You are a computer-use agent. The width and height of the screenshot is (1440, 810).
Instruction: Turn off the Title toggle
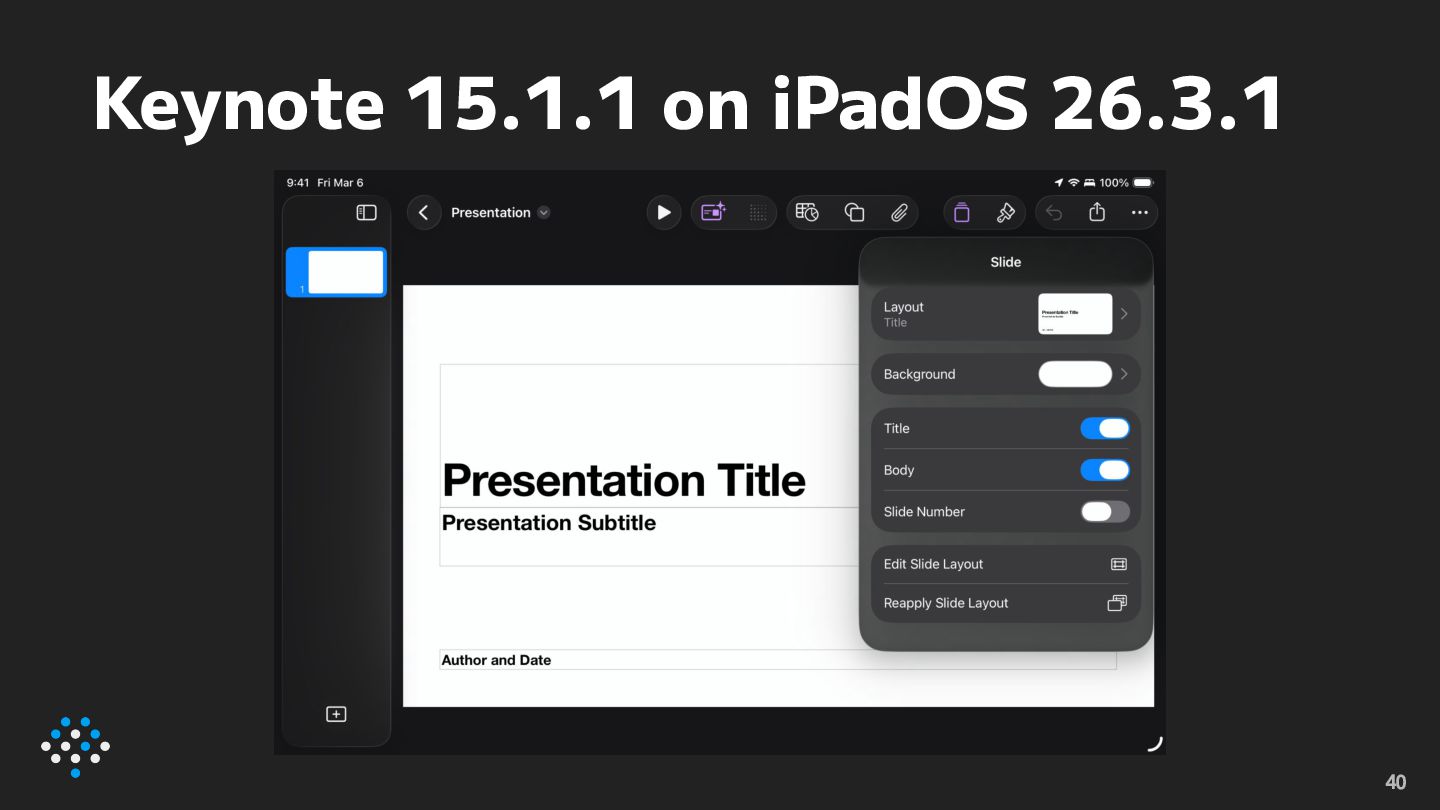[x=1105, y=429]
